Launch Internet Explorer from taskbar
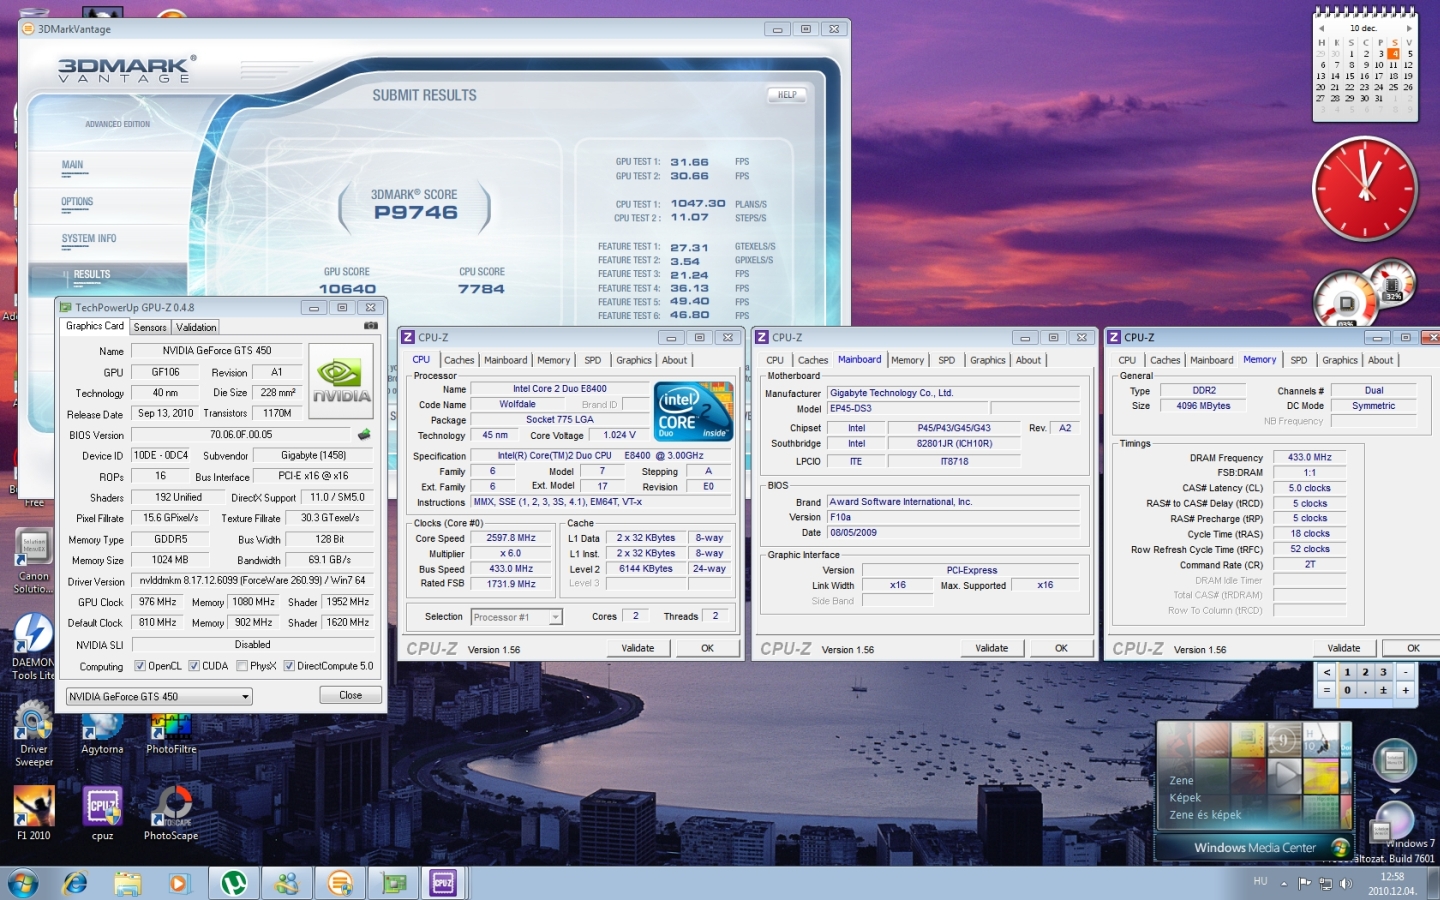Screen dimensions: 1440x900 [75, 883]
